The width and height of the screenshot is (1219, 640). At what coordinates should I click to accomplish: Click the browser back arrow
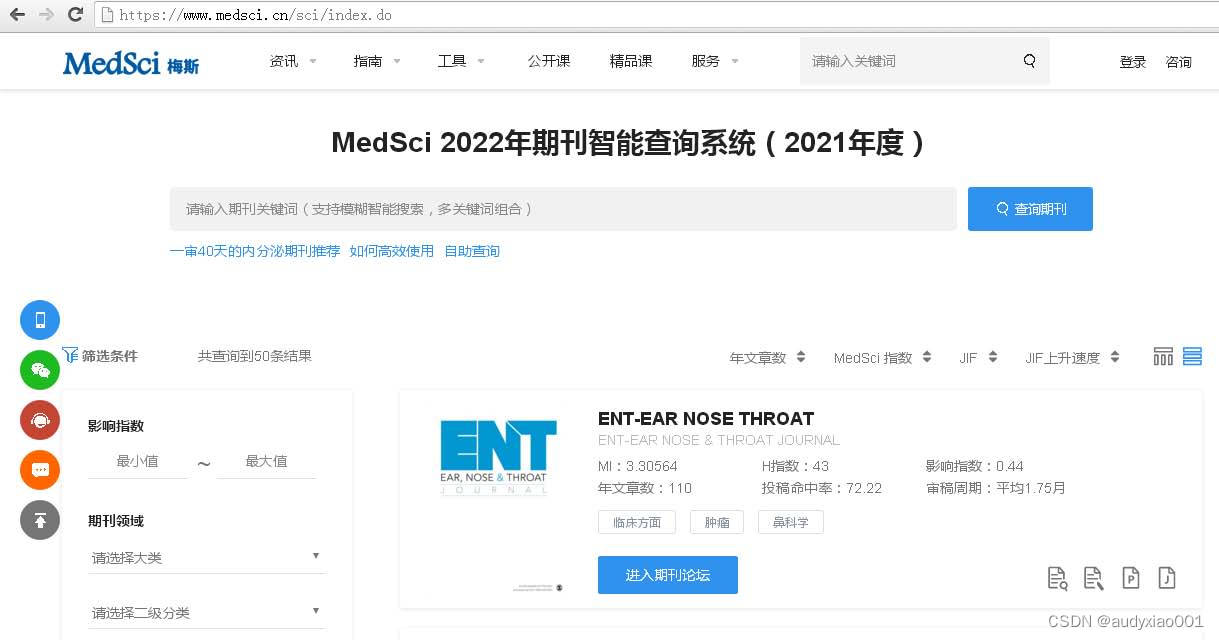pyautogui.click(x=17, y=15)
